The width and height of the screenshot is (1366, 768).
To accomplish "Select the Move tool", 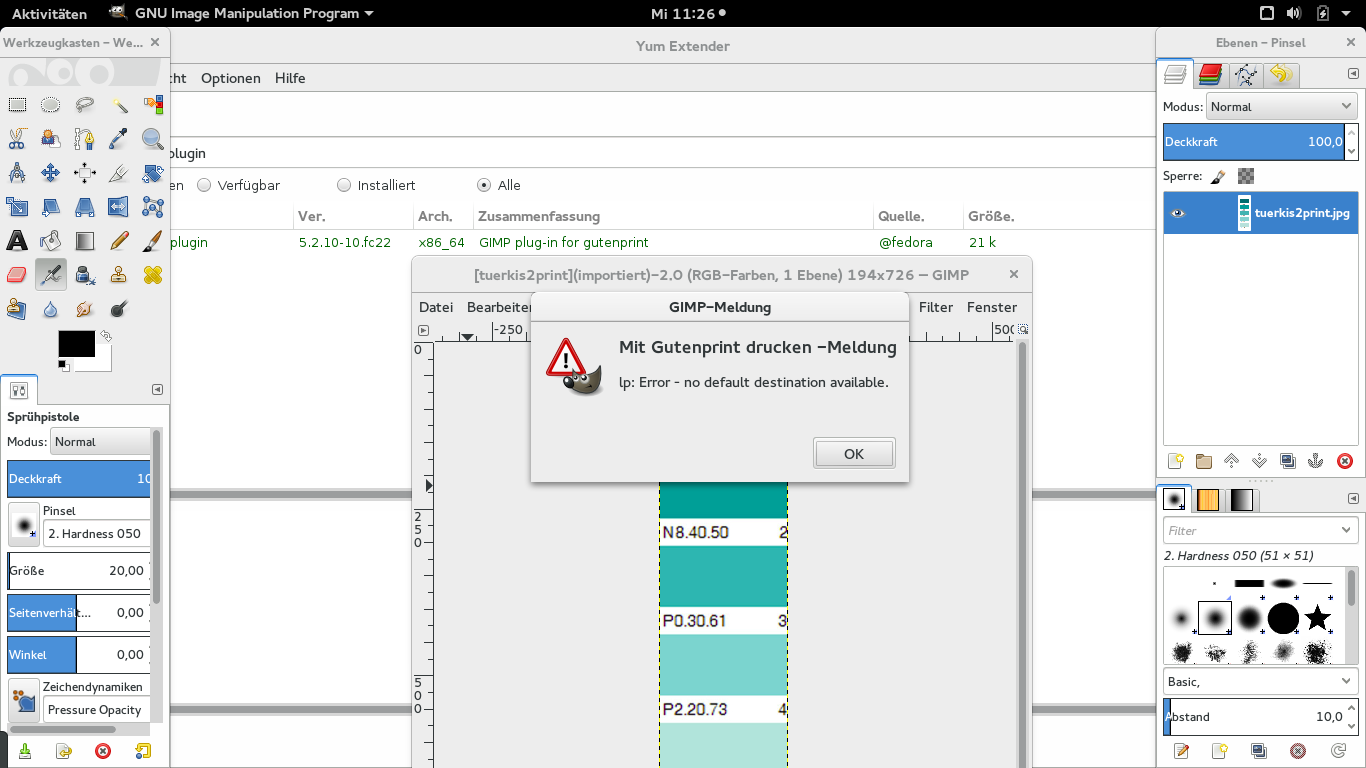I will (x=51, y=173).
